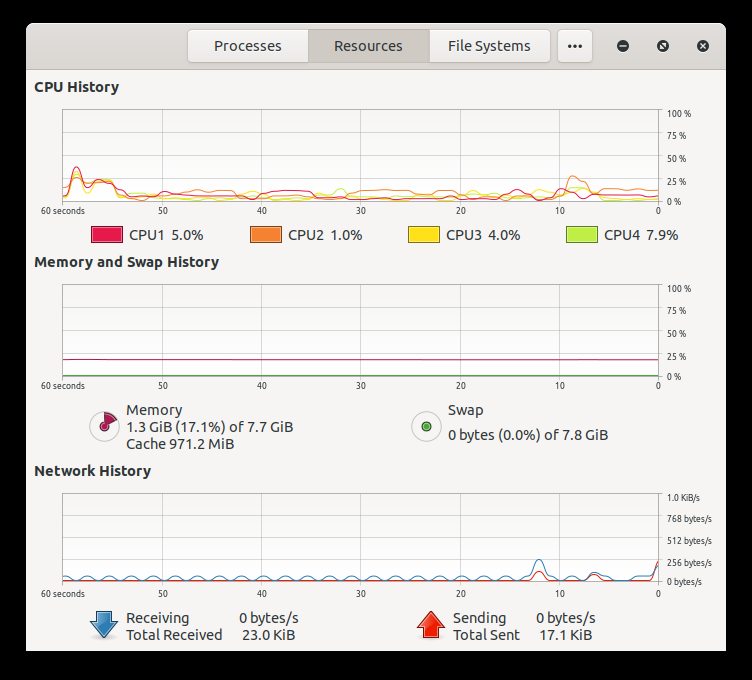Click the Network History heading

92,471
